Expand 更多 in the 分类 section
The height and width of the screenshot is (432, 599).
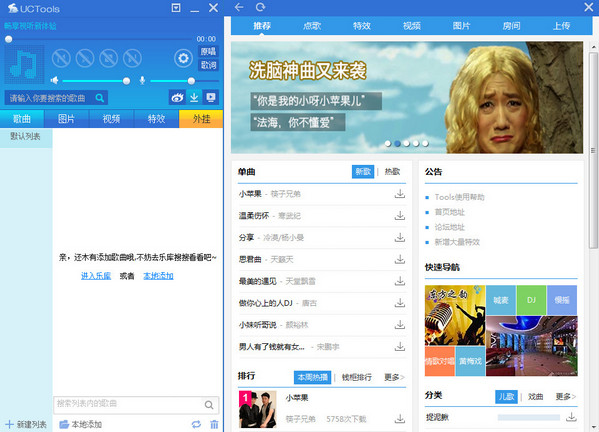pyautogui.click(x=565, y=397)
